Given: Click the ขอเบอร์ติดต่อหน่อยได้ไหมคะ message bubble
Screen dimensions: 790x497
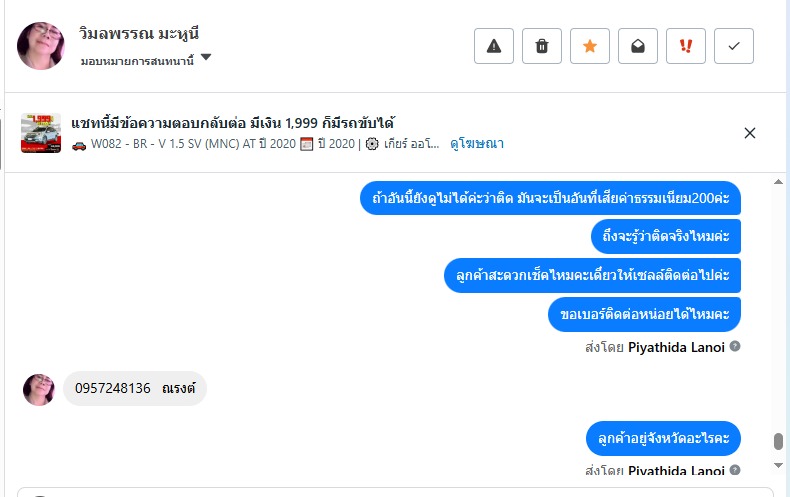Looking at the screenshot, I should 645,314.
